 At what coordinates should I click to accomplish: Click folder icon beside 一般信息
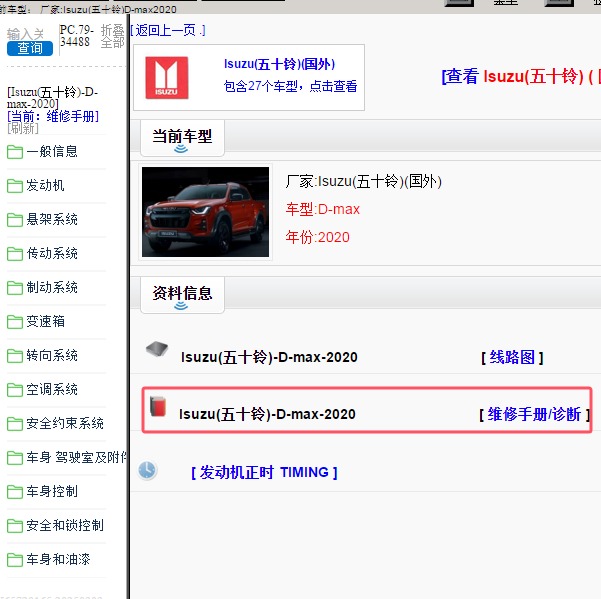point(15,152)
